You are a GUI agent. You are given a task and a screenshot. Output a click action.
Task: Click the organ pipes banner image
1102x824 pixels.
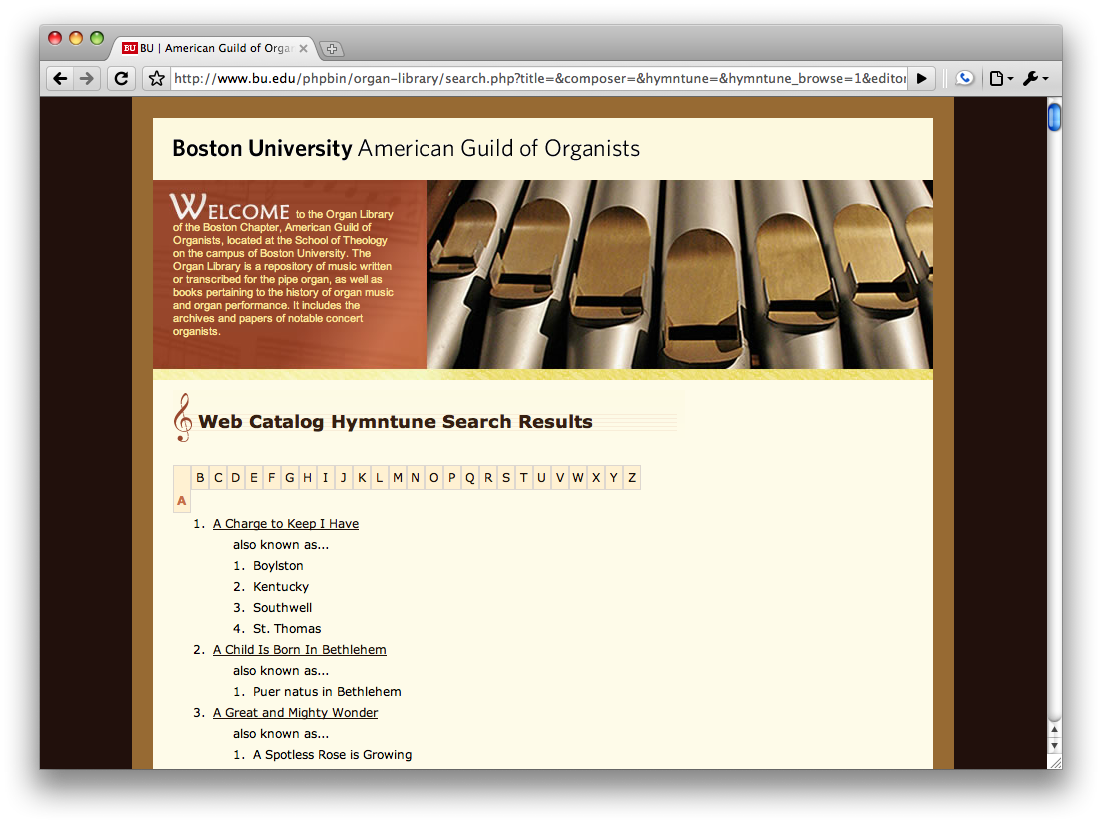click(680, 274)
